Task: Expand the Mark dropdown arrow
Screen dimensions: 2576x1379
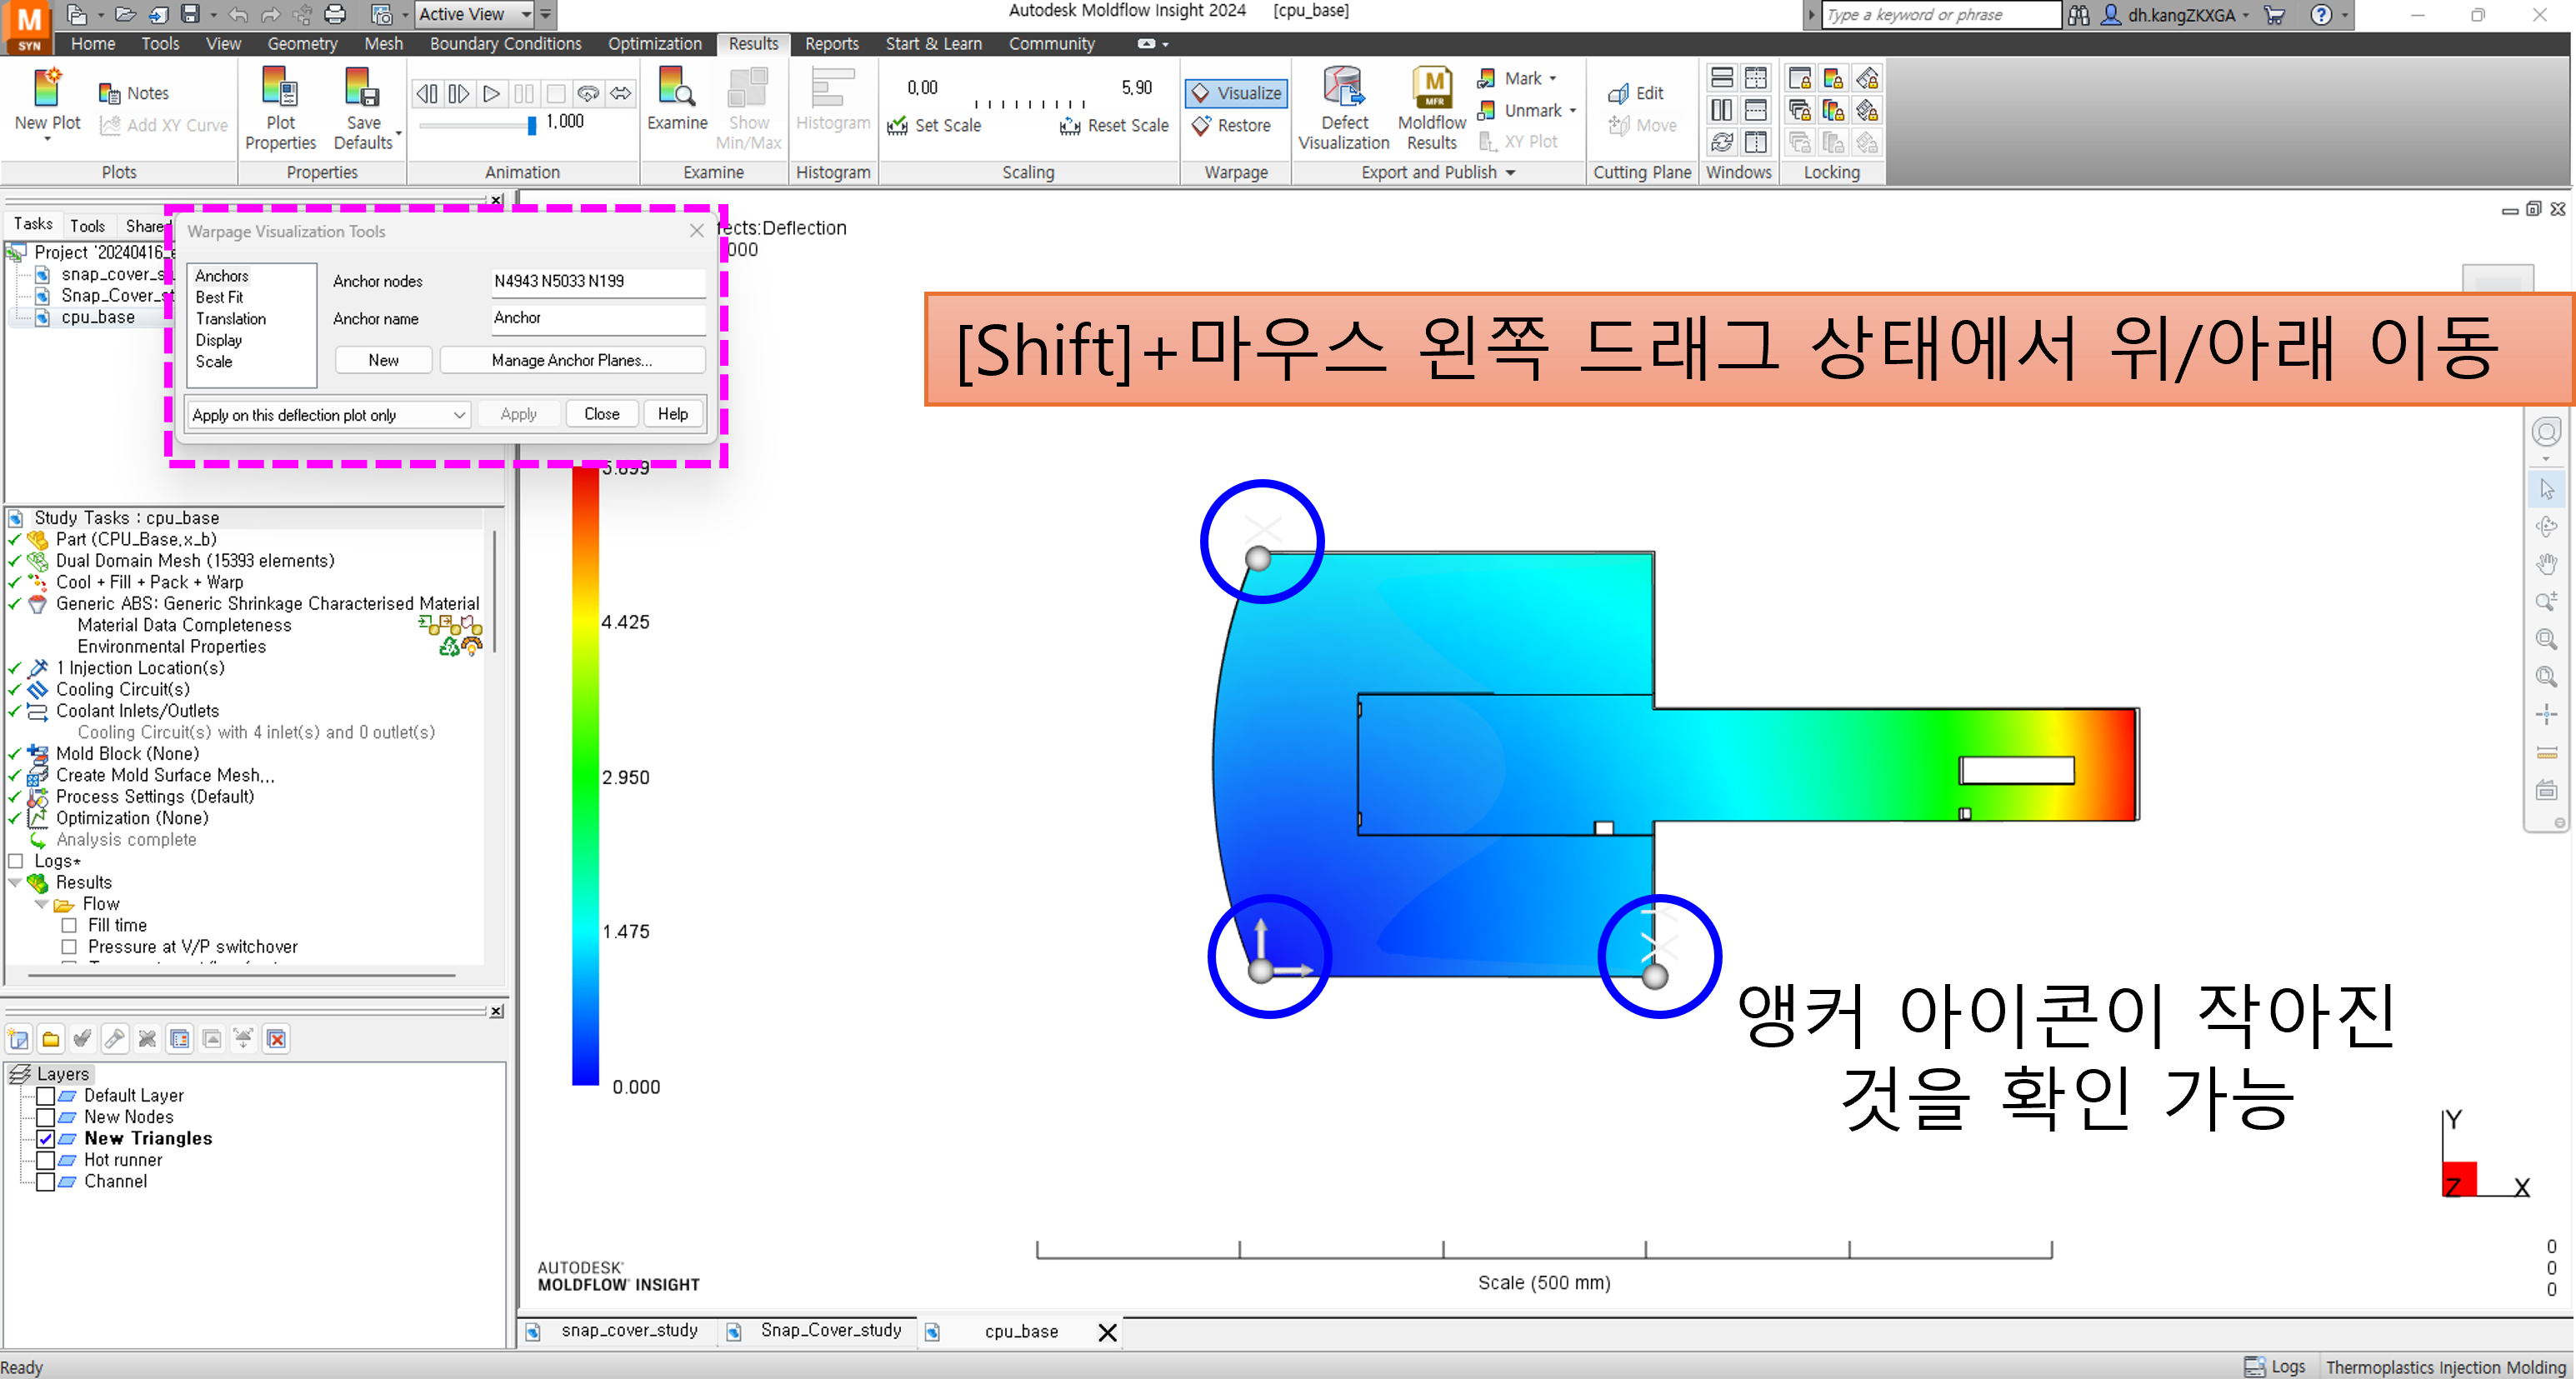Action: [x=1553, y=79]
